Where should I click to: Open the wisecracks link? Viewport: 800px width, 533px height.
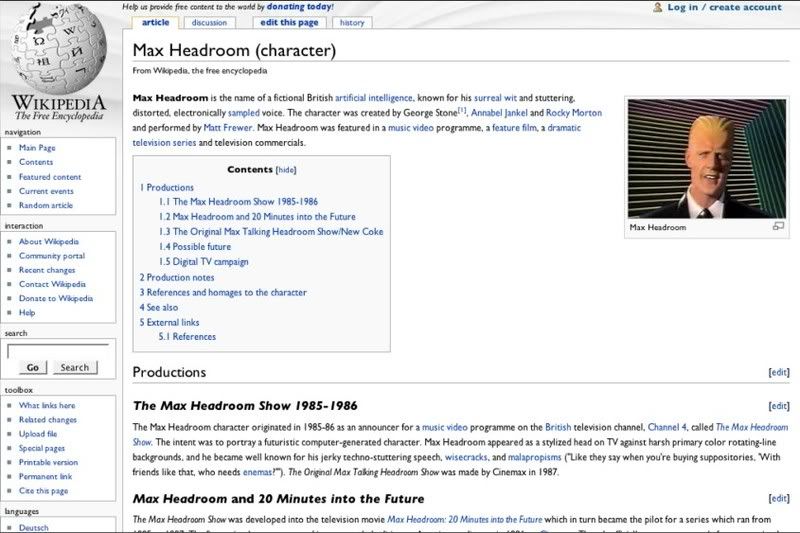click(x=466, y=457)
